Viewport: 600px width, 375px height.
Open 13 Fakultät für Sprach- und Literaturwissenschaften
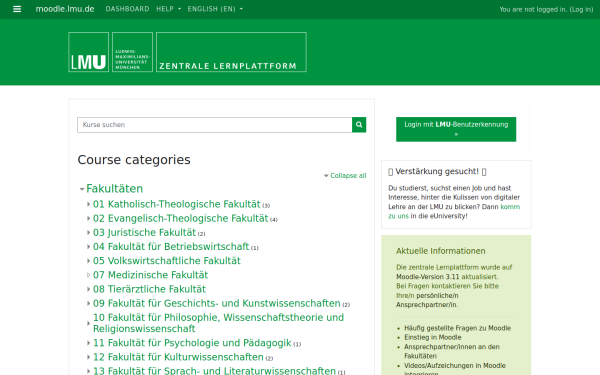[214, 371]
